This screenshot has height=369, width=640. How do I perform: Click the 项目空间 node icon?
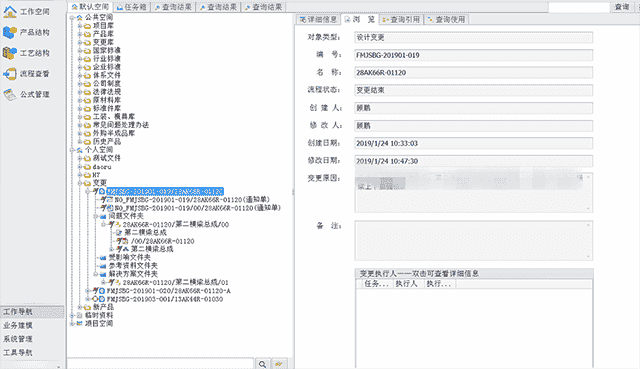coord(80,324)
